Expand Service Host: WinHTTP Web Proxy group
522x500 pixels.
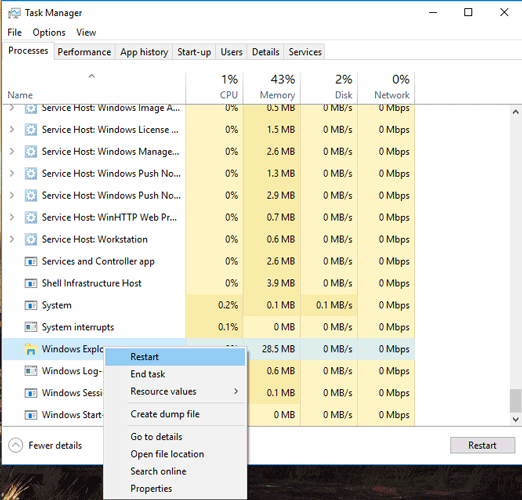coord(12,217)
